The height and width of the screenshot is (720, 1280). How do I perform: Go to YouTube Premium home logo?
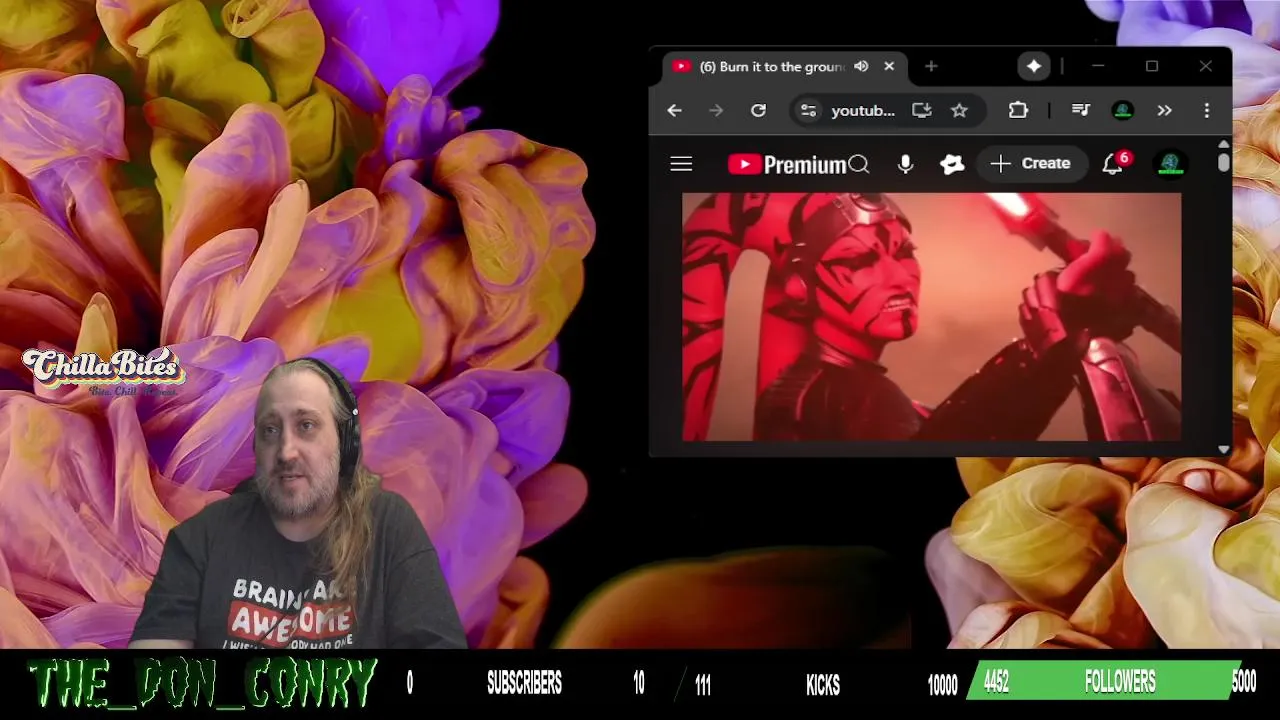787,165
